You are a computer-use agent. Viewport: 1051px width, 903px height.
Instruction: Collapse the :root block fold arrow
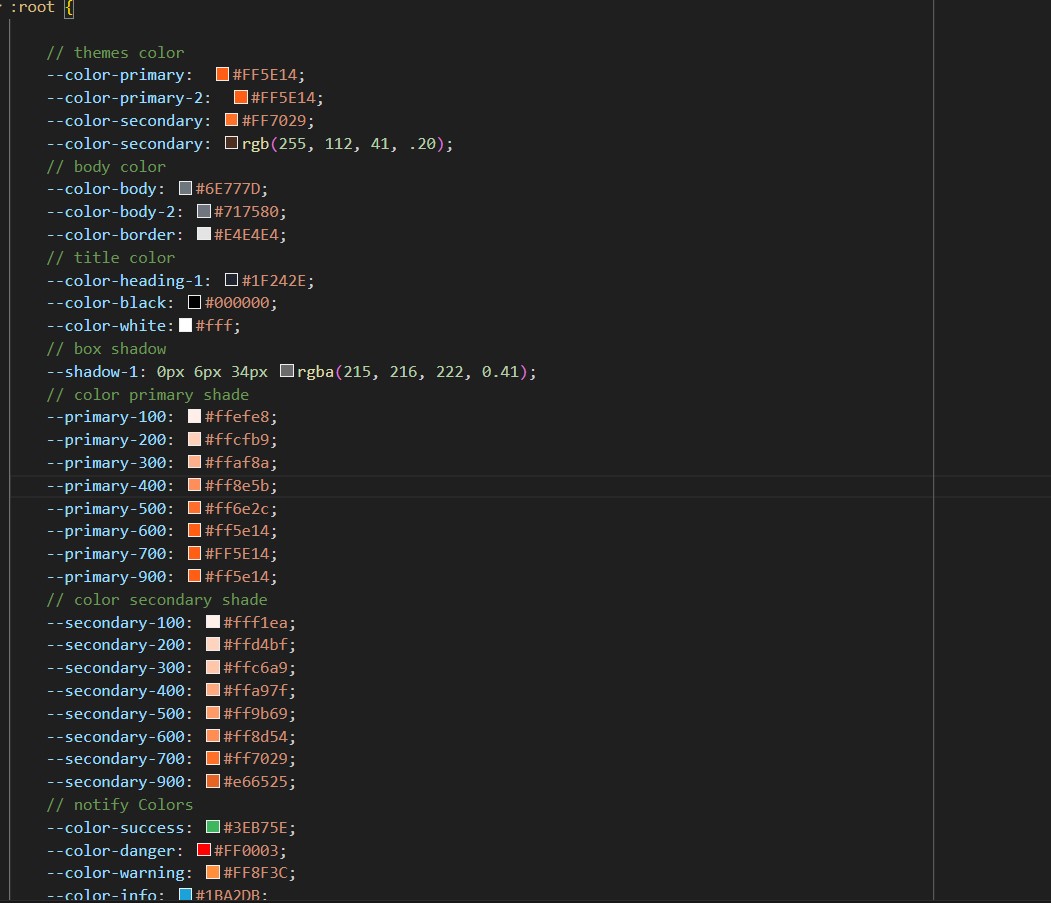pyautogui.click(x=2, y=7)
